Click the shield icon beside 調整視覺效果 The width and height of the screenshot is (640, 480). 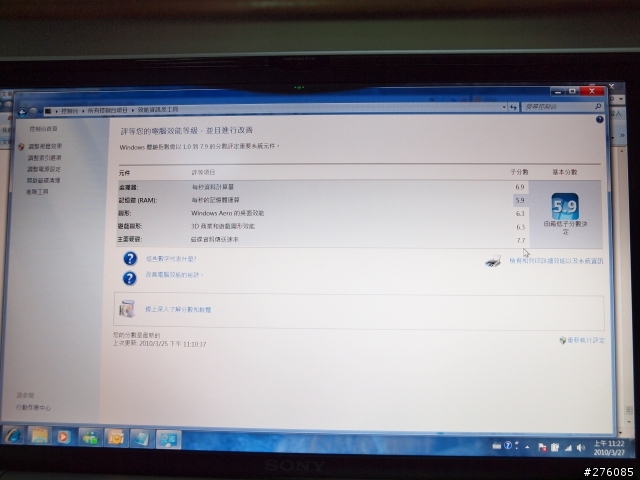[x=21, y=147]
